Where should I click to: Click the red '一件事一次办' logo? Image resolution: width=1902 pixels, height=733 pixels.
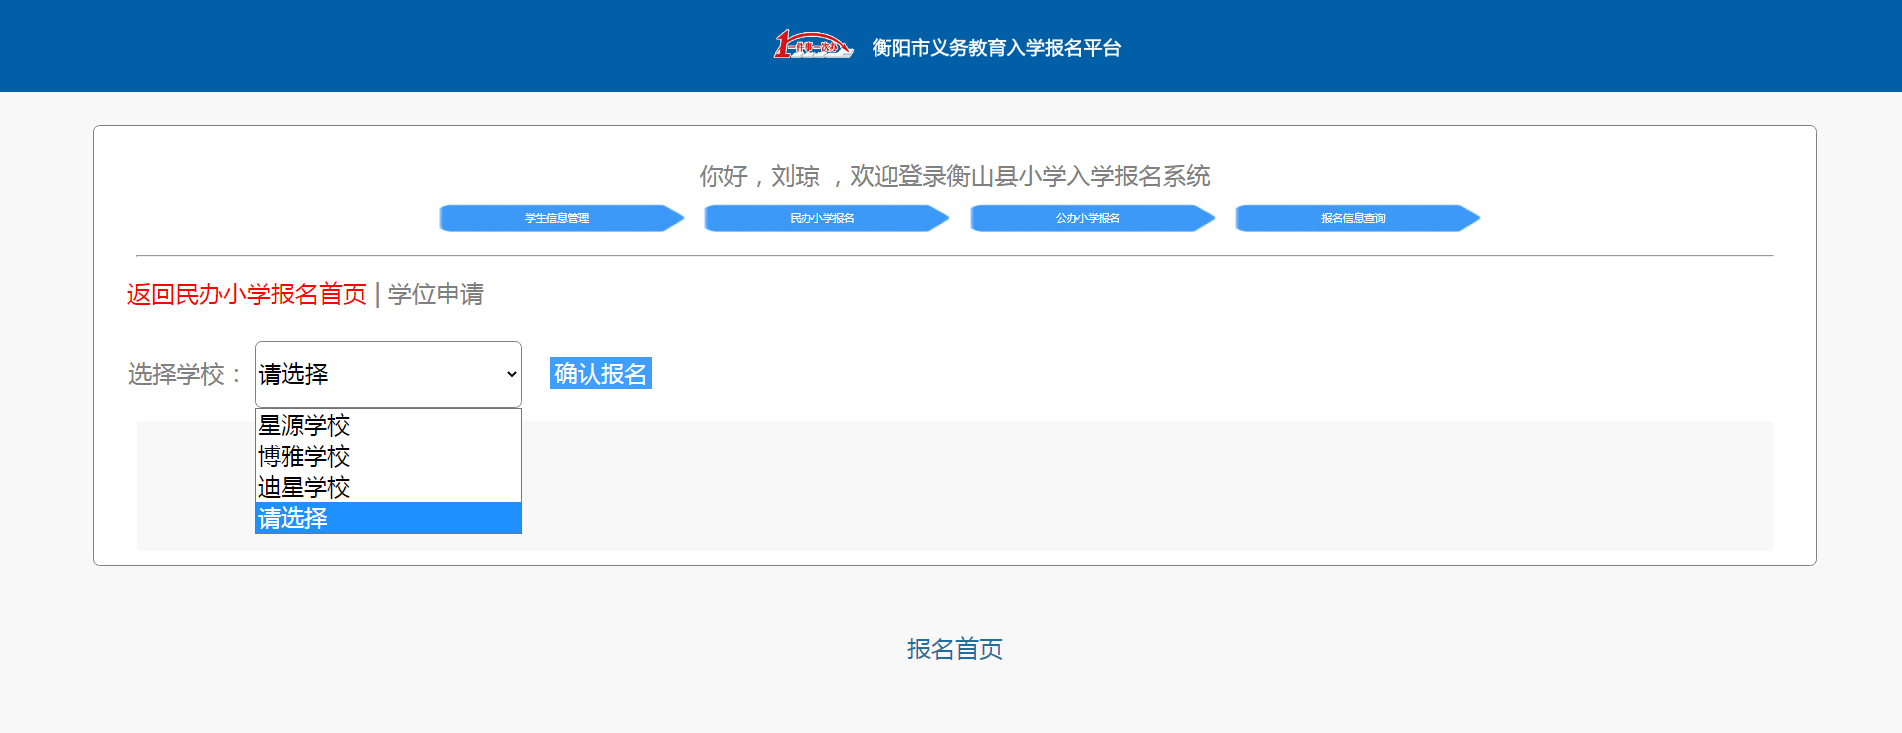[812, 45]
